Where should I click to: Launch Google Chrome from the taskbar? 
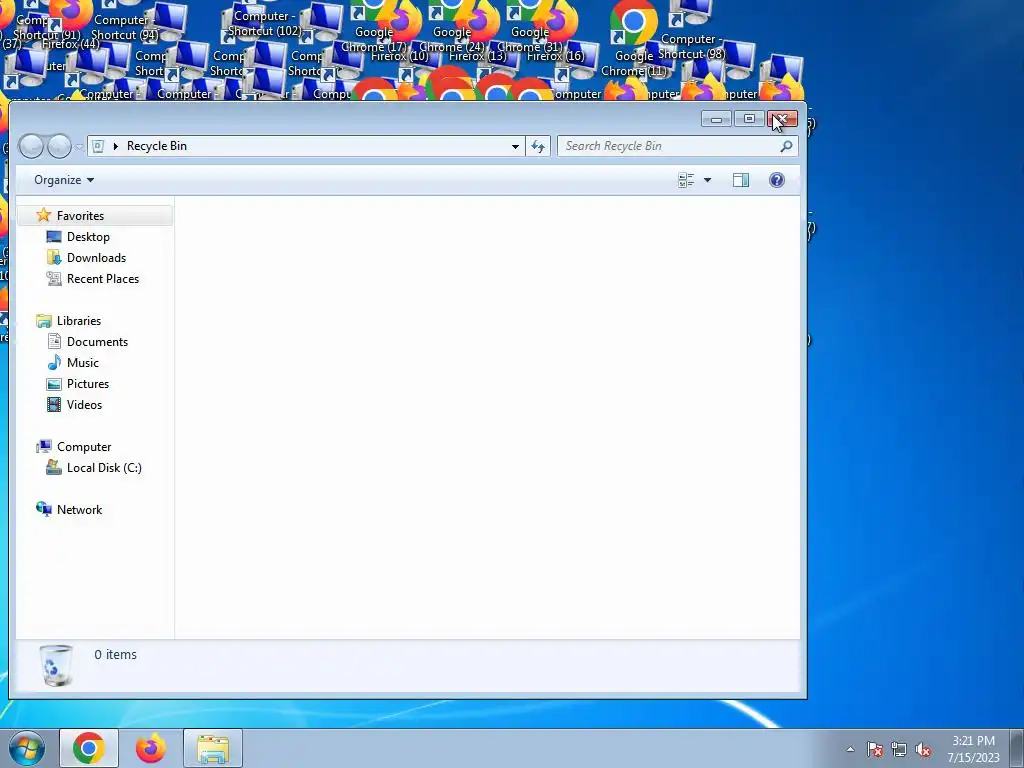89,748
